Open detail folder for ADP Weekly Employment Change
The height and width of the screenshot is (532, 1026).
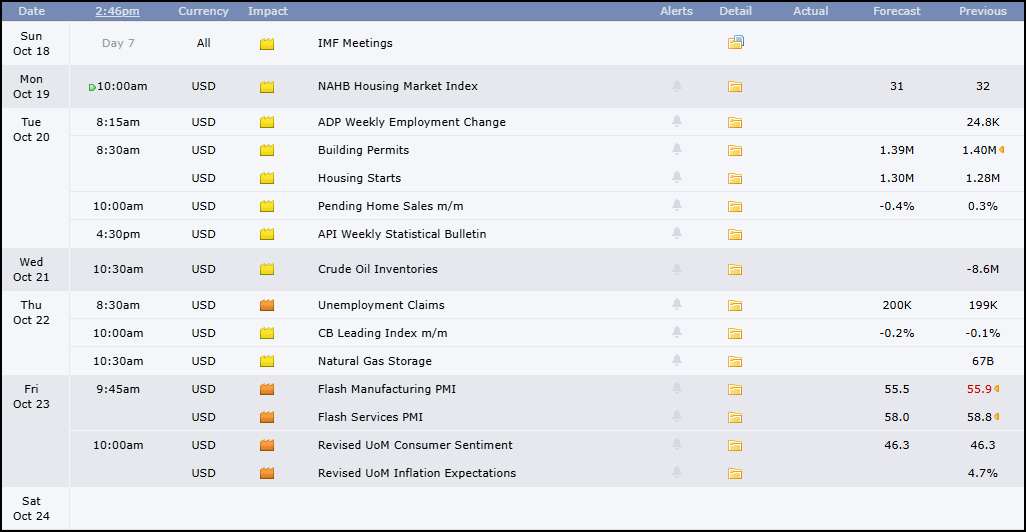[735, 122]
